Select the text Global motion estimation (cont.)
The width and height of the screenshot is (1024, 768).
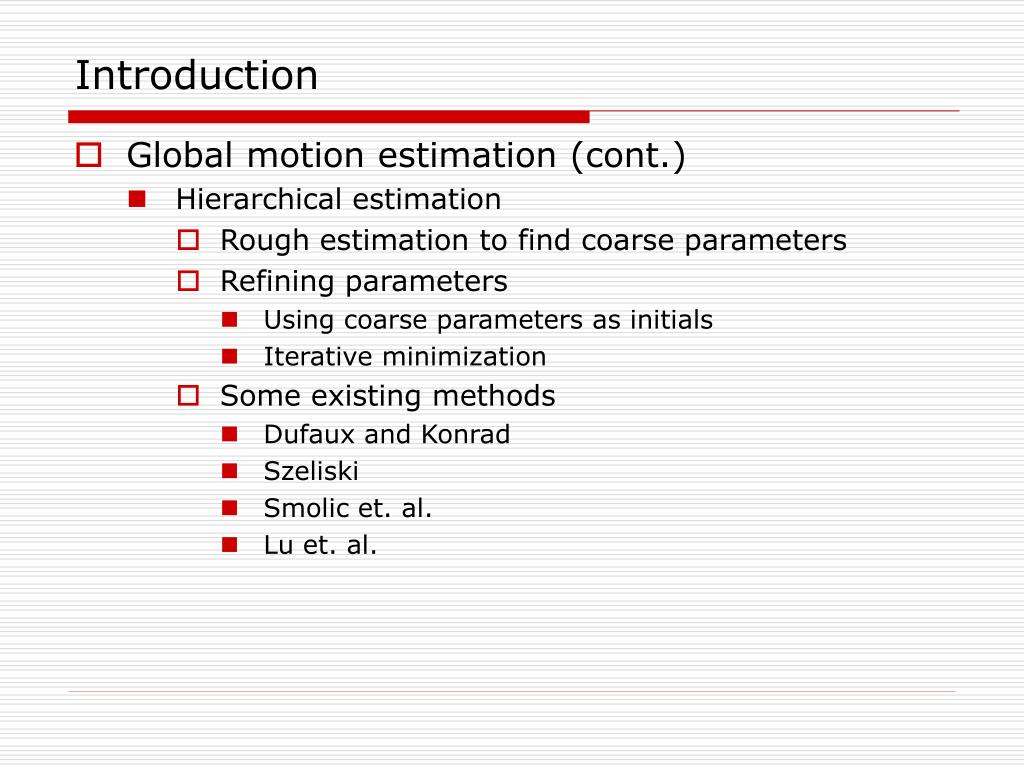406,155
